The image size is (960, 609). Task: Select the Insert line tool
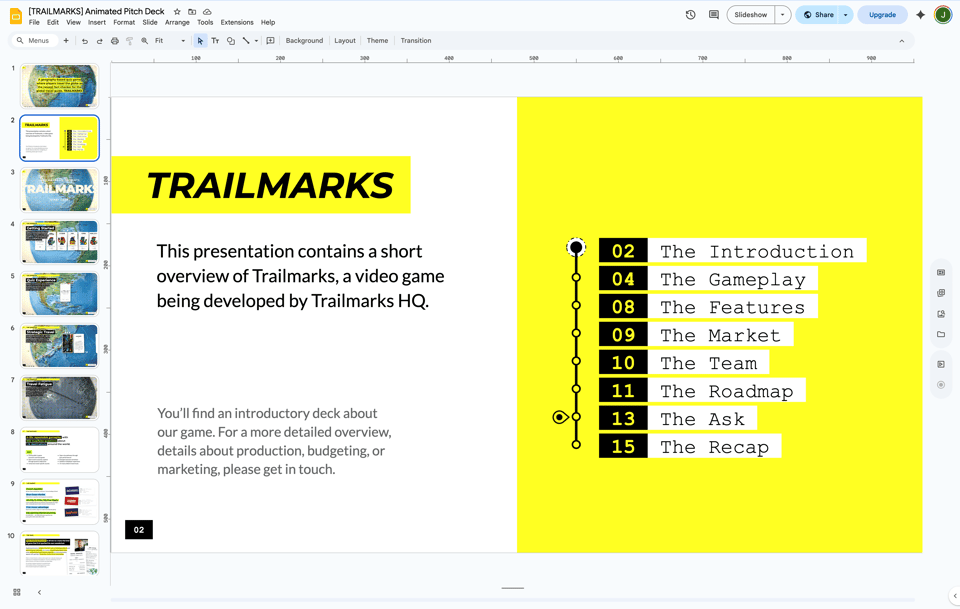pos(246,40)
